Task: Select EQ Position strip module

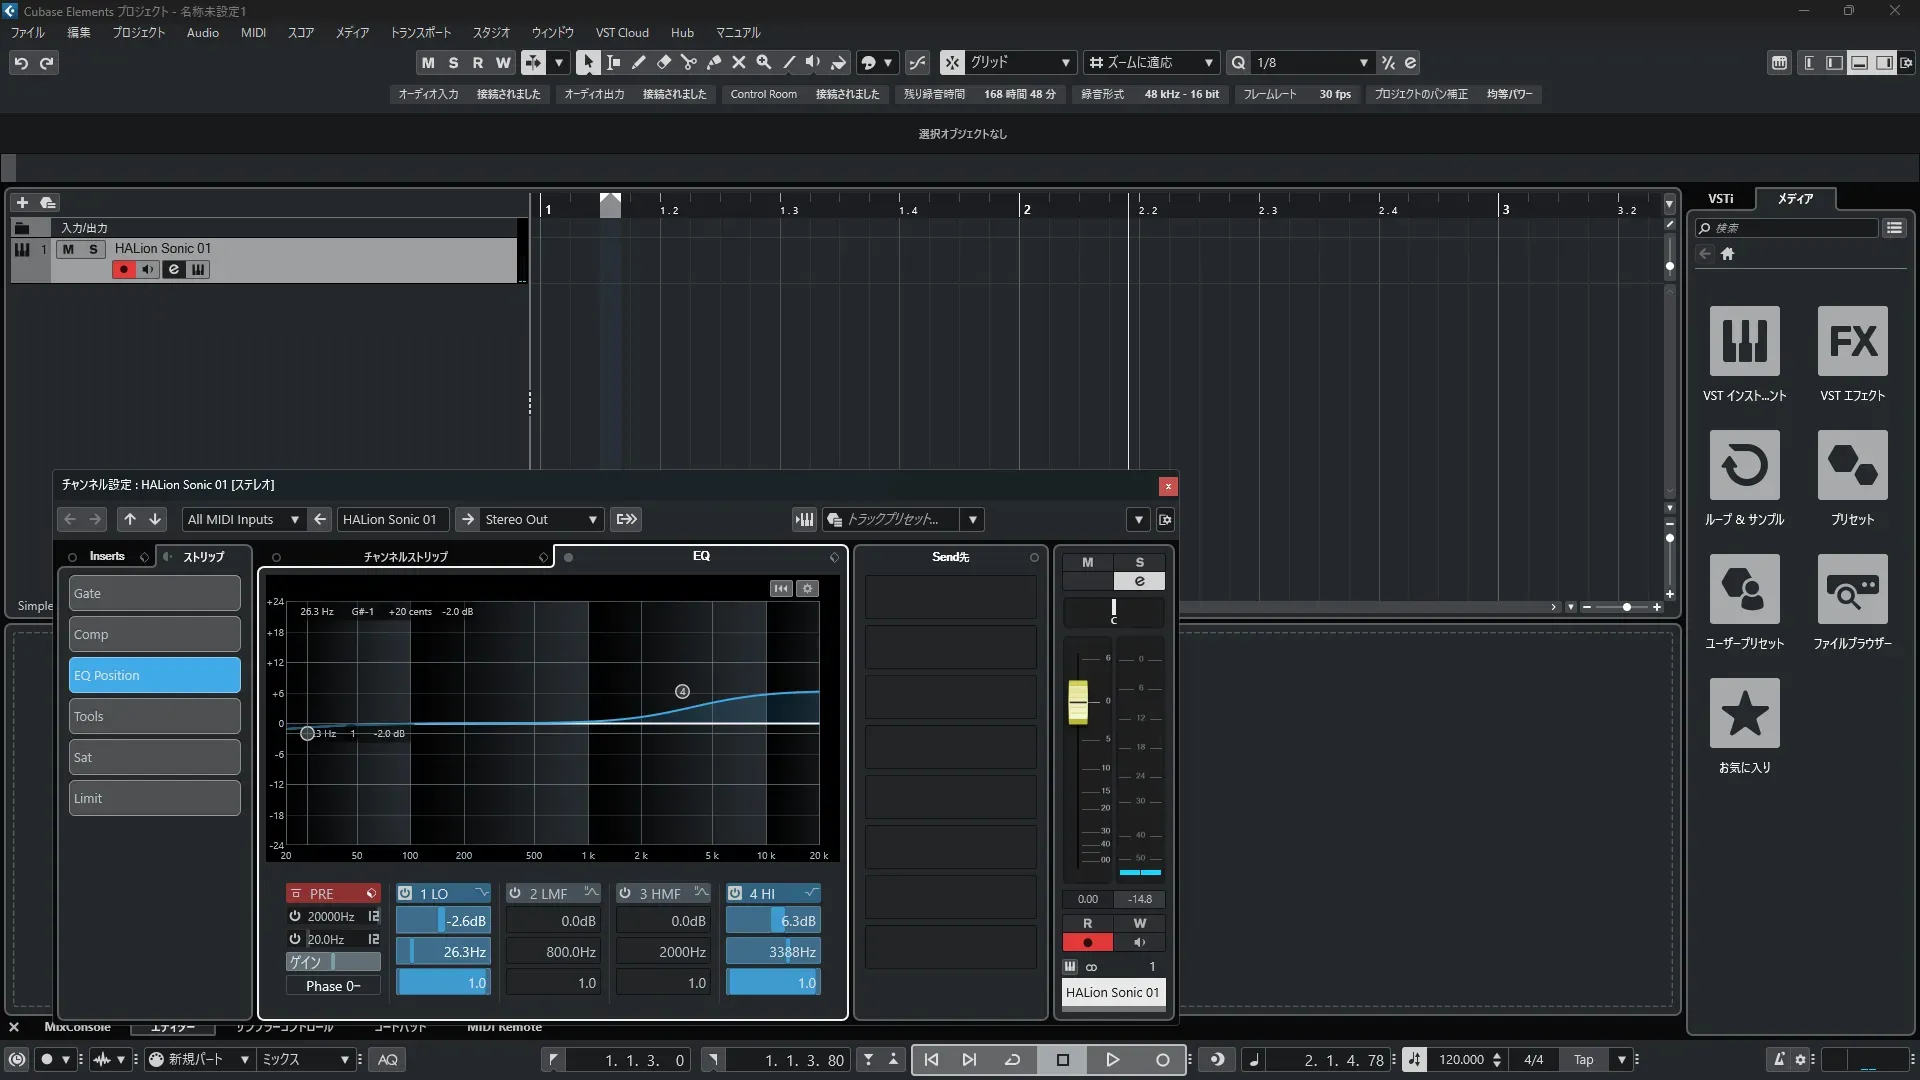Action: [x=154, y=675]
